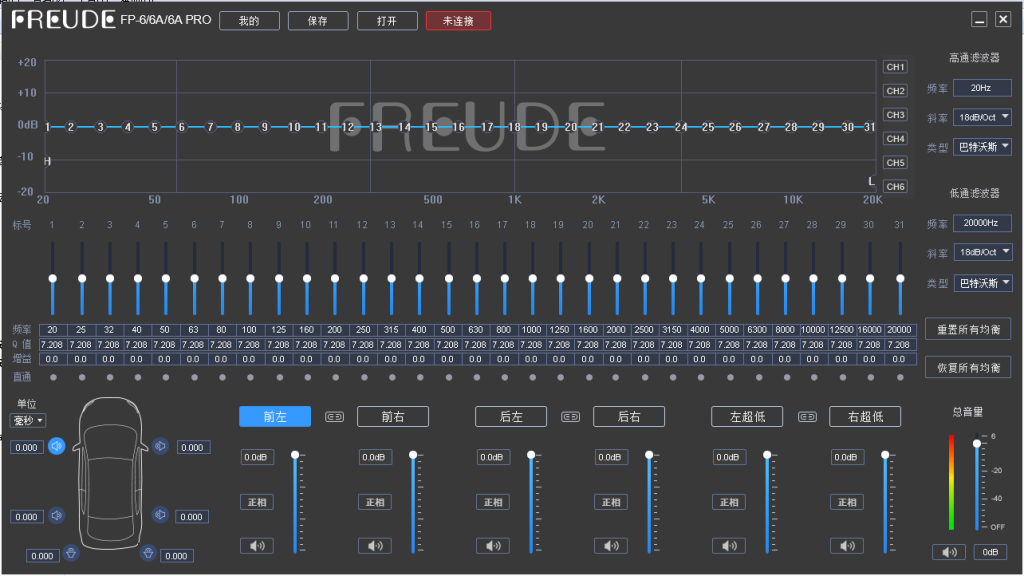Show the CH1 curve on the graph
Screen dimensions: 1024x576
[895, 67]
